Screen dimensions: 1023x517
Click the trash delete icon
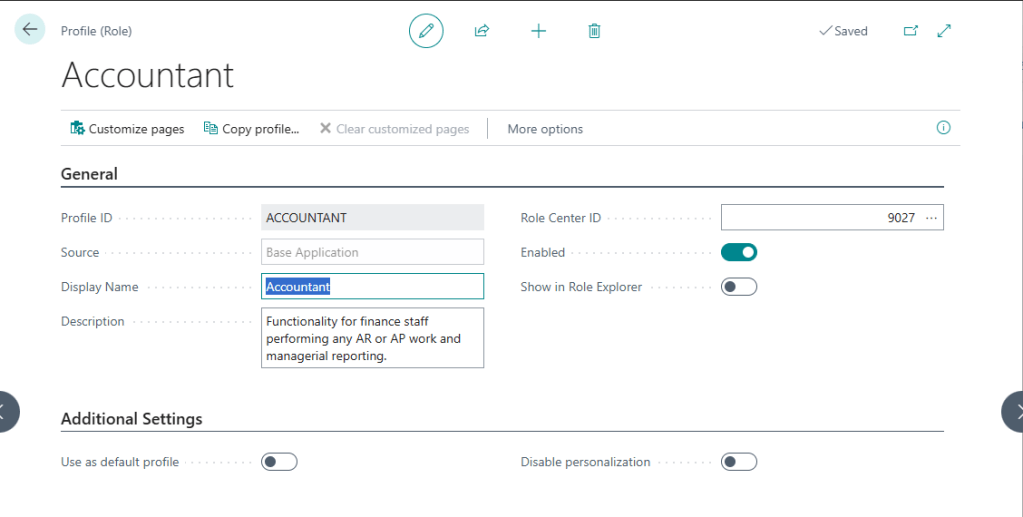pos(594,31)
